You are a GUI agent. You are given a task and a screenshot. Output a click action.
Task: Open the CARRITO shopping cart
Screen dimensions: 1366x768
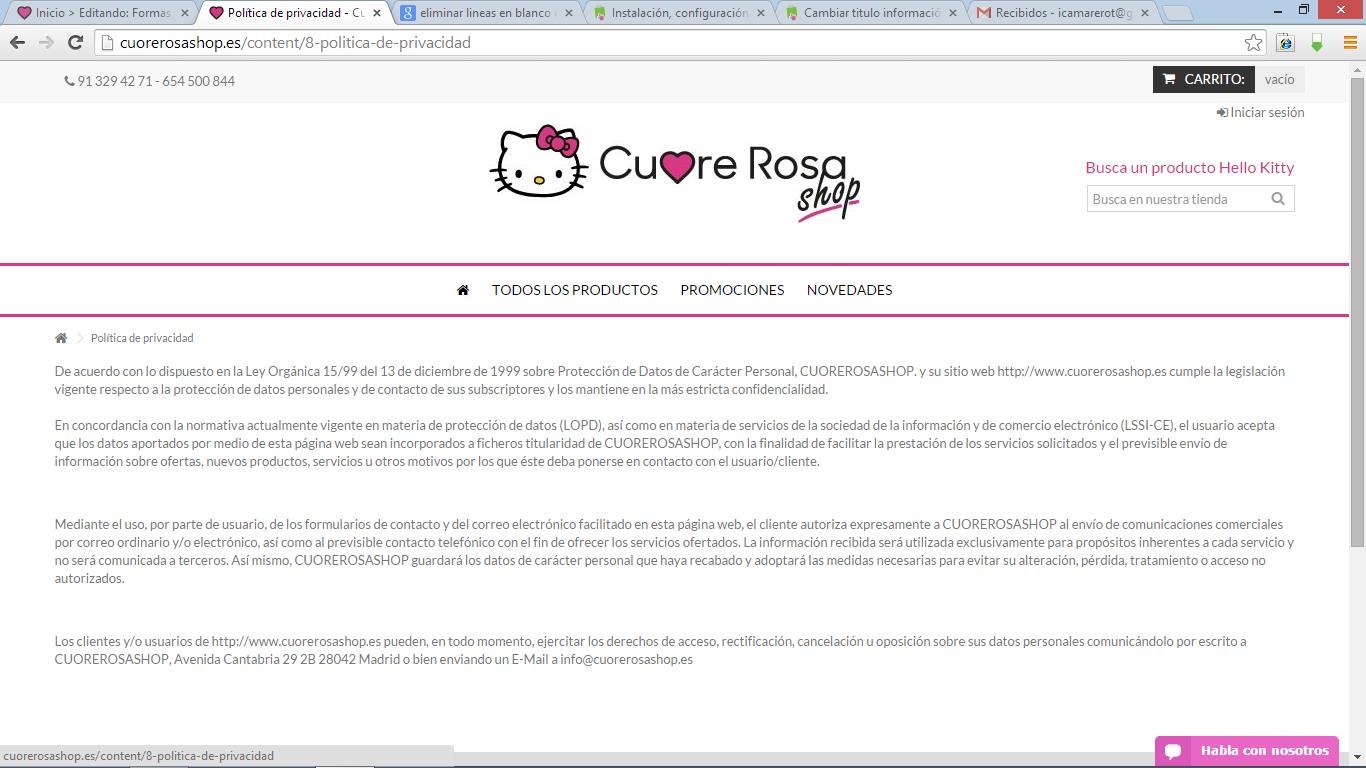[x=1204, y=79]
